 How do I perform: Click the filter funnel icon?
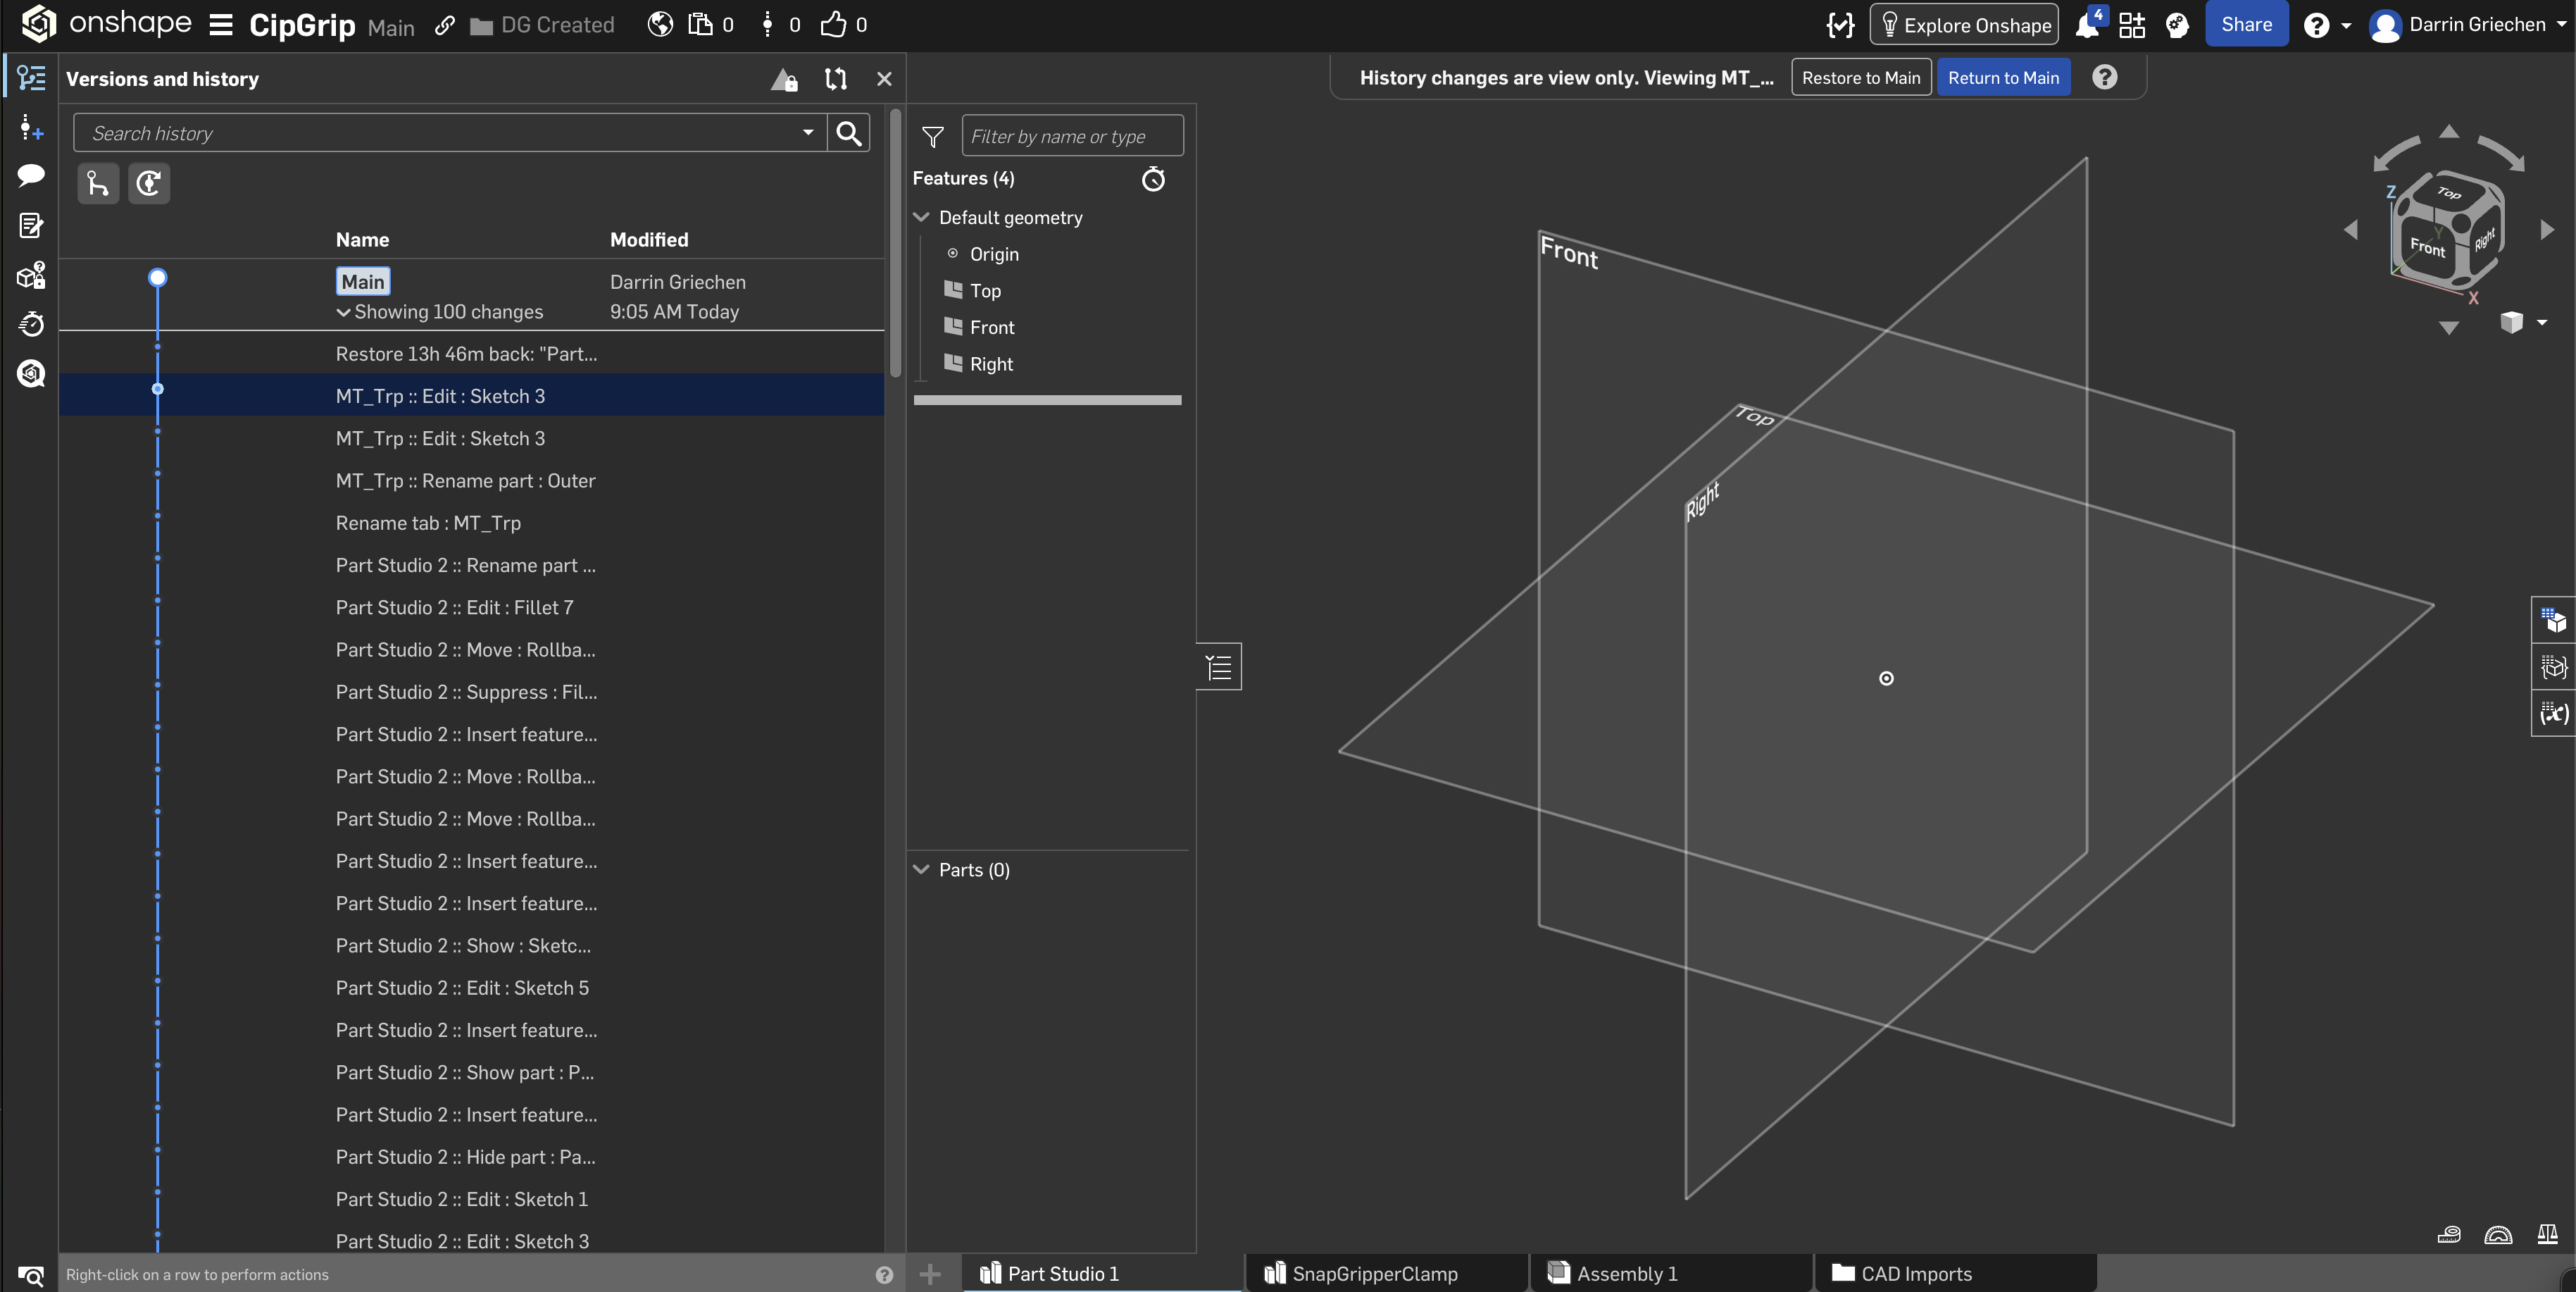pyautogui.click(x=932, y=137)
